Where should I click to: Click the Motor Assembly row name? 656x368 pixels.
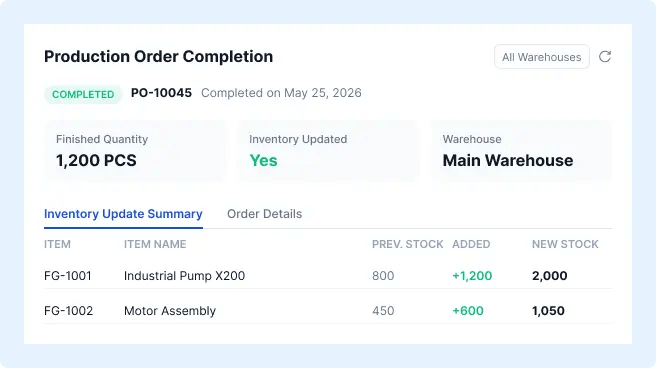point(170,311)
